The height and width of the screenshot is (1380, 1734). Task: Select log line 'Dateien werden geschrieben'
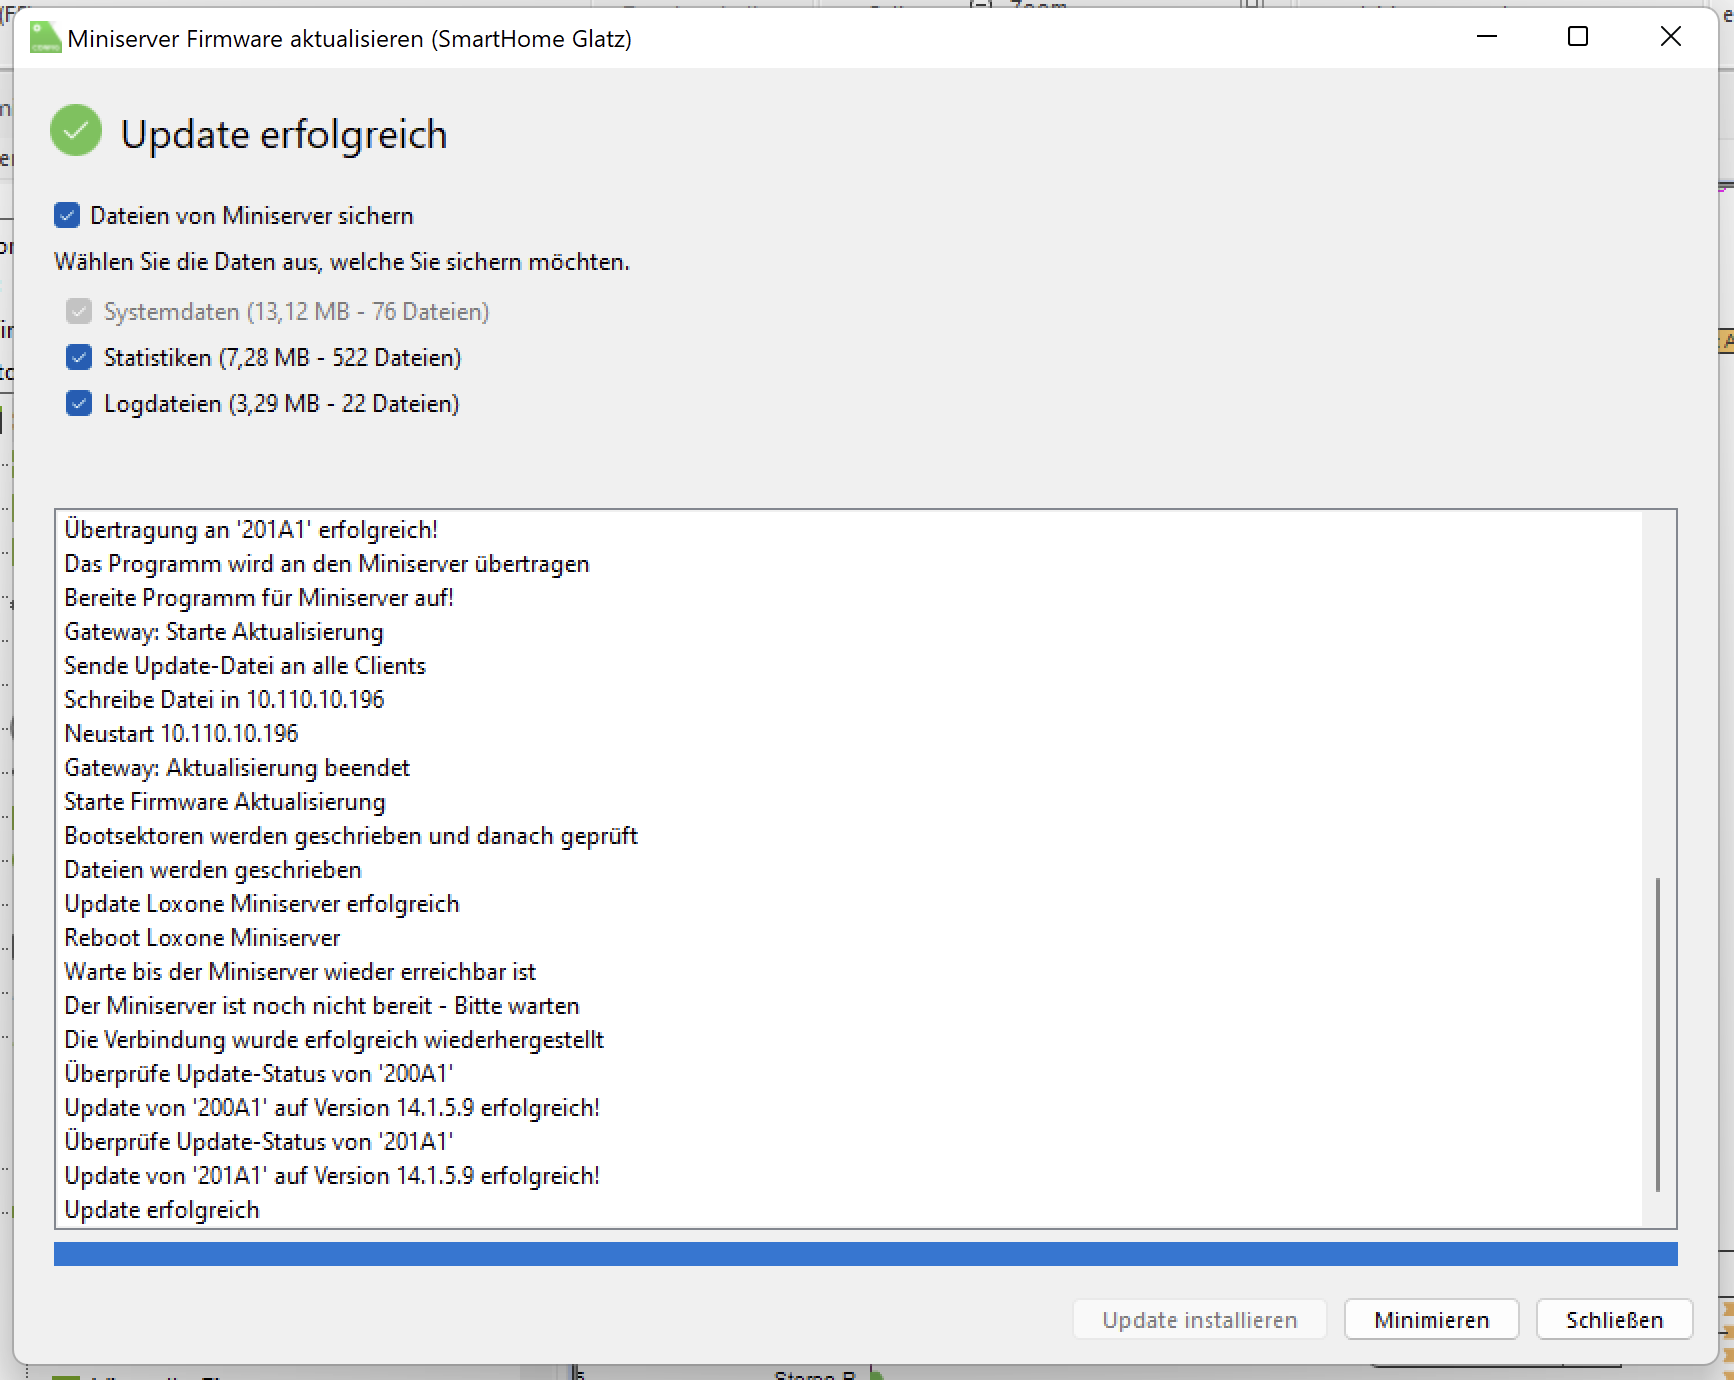(213, 869)
